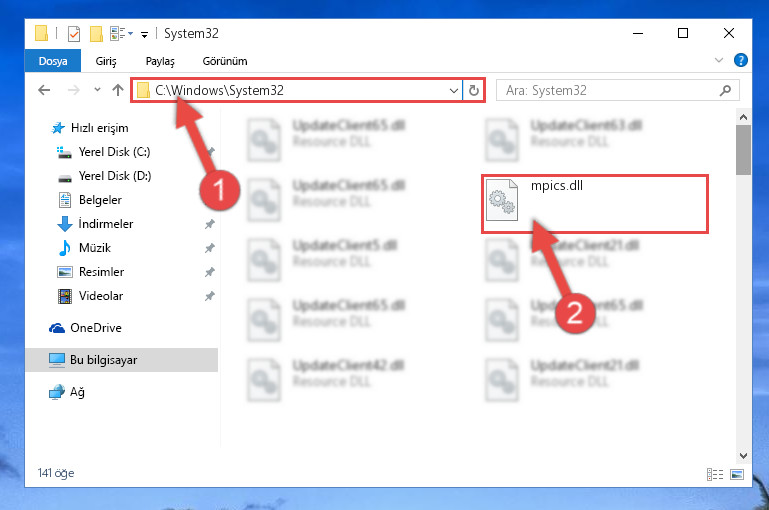Expand the ribbon with the chevron
The width and height of the screenshot is (769, 510).
718,60
